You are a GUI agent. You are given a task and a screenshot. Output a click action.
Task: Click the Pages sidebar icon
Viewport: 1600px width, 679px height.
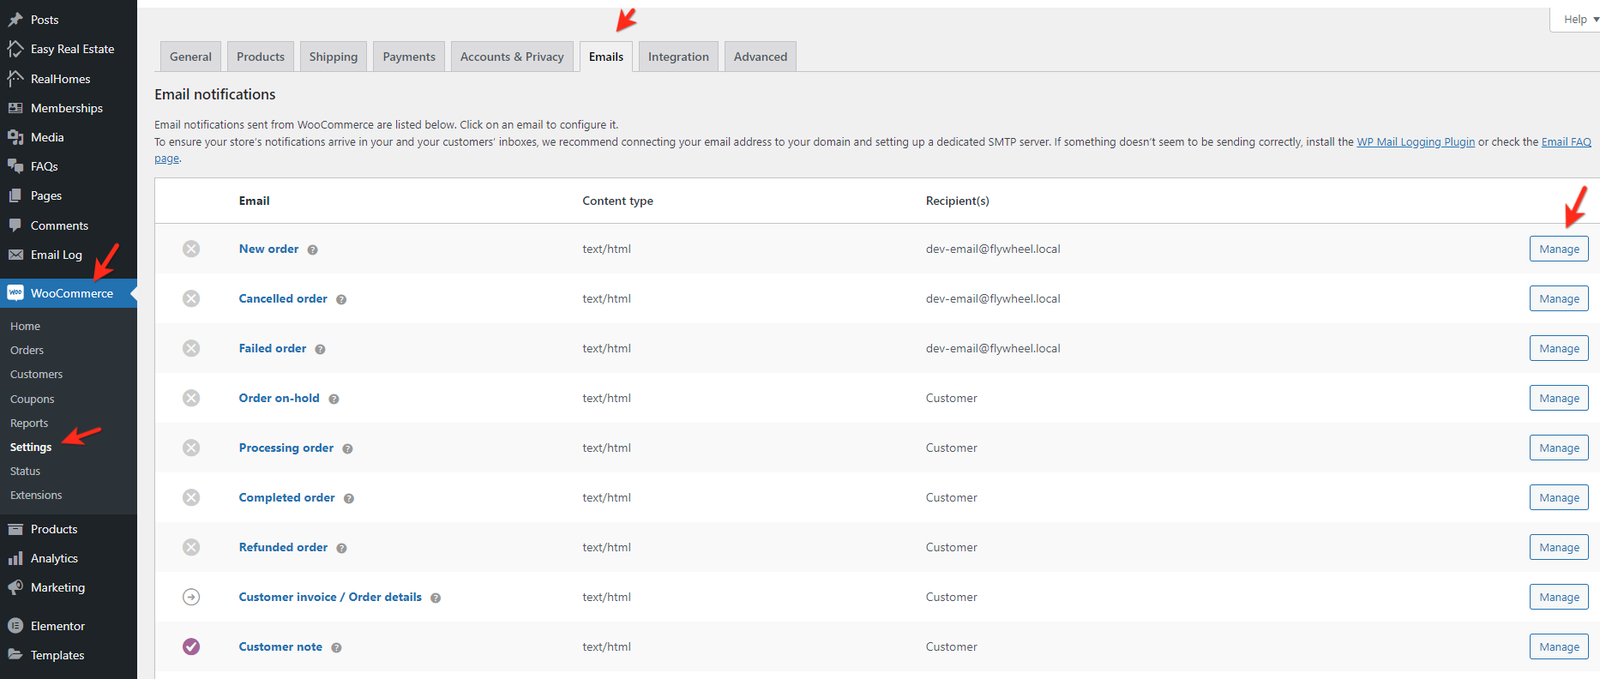point(15,196)
